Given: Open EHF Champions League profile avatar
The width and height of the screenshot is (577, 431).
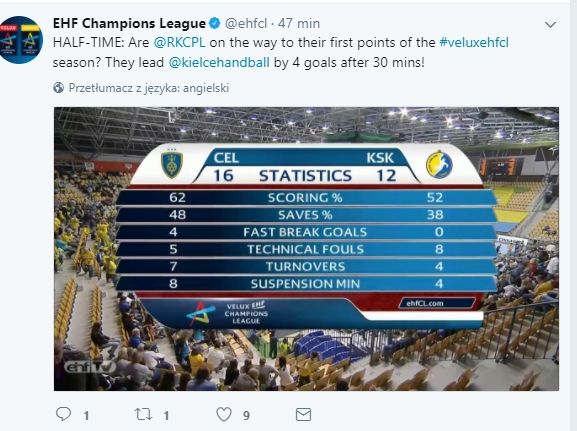Looking at the screenshot, I should point(21,40).
